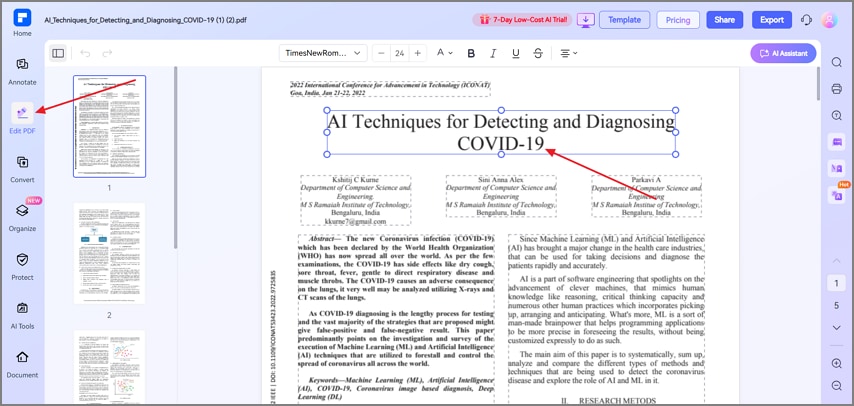Screen dimensions: 854x406
Task: Select page 2 thumbnail
Action: click(109, 253)
